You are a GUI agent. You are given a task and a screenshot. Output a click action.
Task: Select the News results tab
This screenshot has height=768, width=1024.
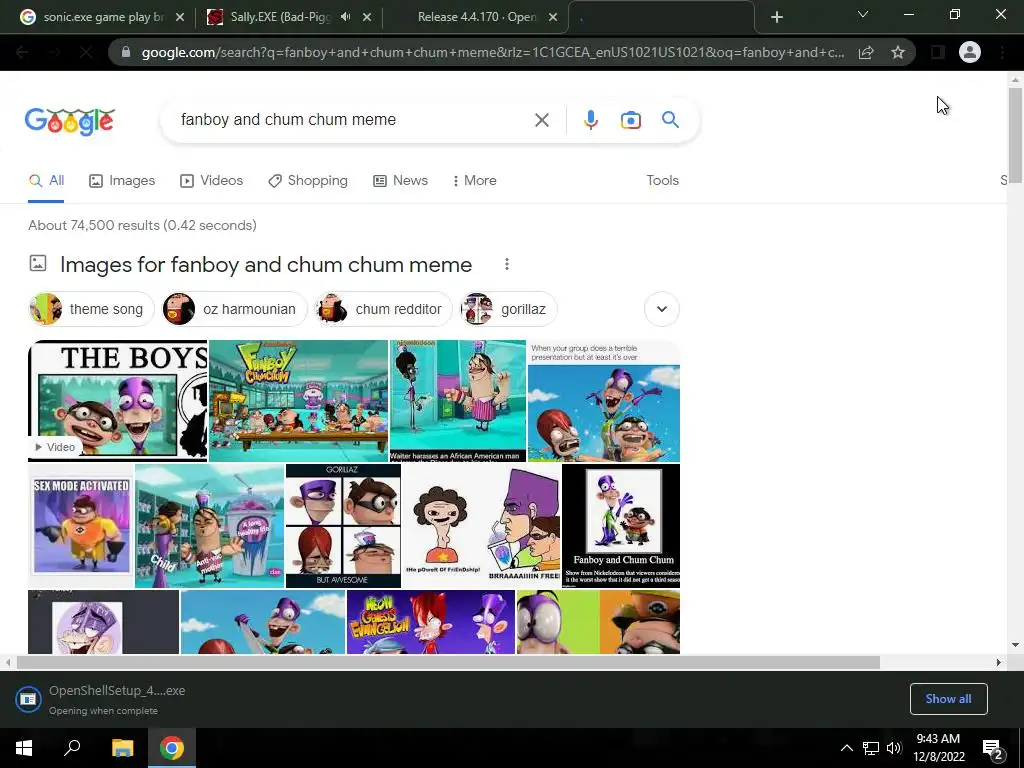coord(400,181)
